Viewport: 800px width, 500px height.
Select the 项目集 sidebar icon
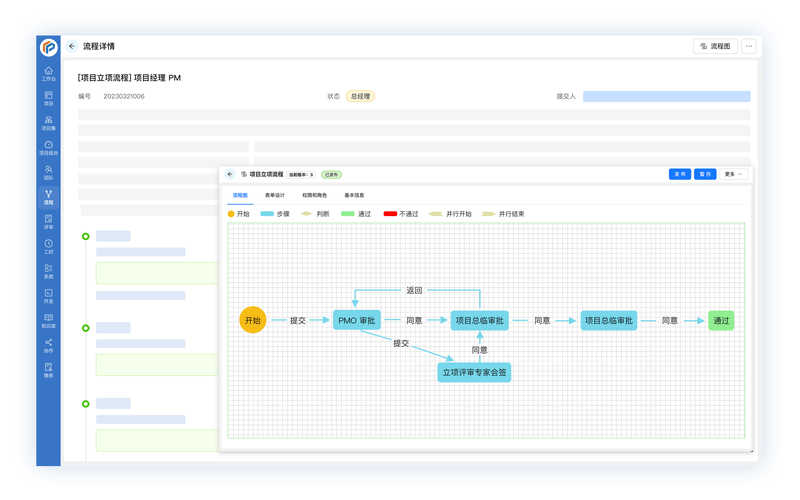48,122
